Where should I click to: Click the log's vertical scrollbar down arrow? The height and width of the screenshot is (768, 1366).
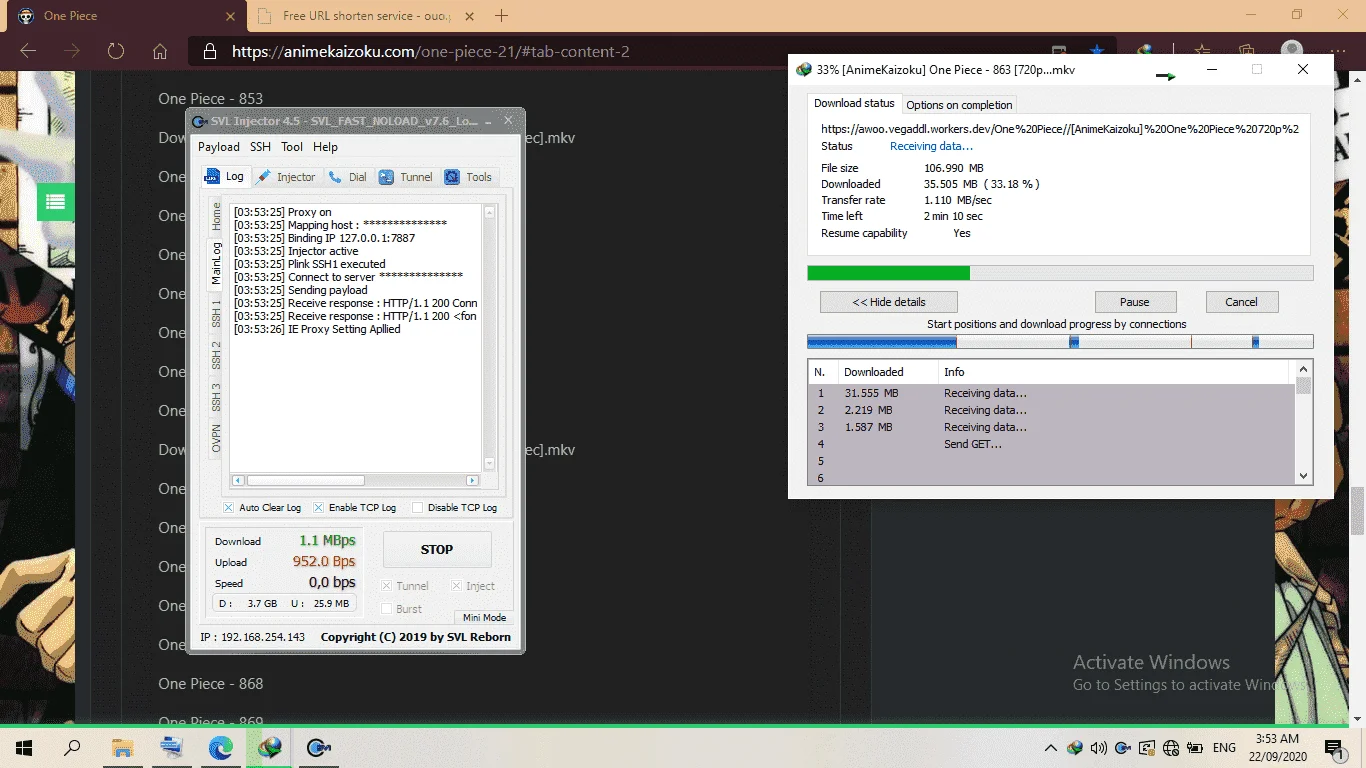click(489, 463)
